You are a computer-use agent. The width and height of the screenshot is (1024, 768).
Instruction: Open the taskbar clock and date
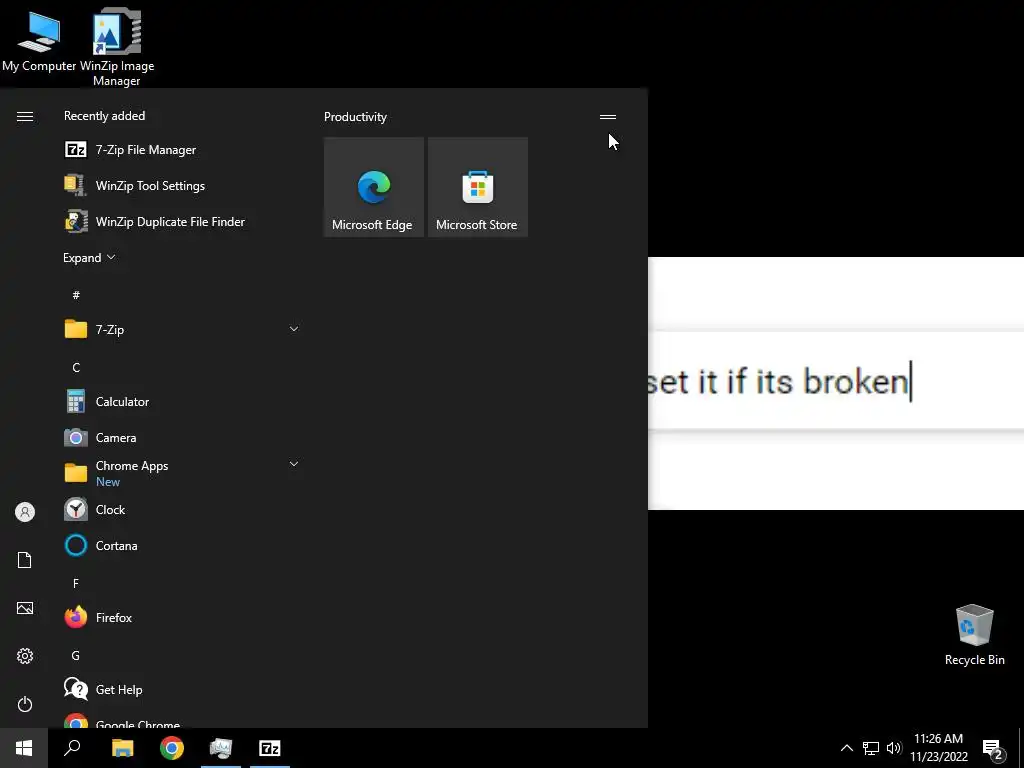click(938, 748)
